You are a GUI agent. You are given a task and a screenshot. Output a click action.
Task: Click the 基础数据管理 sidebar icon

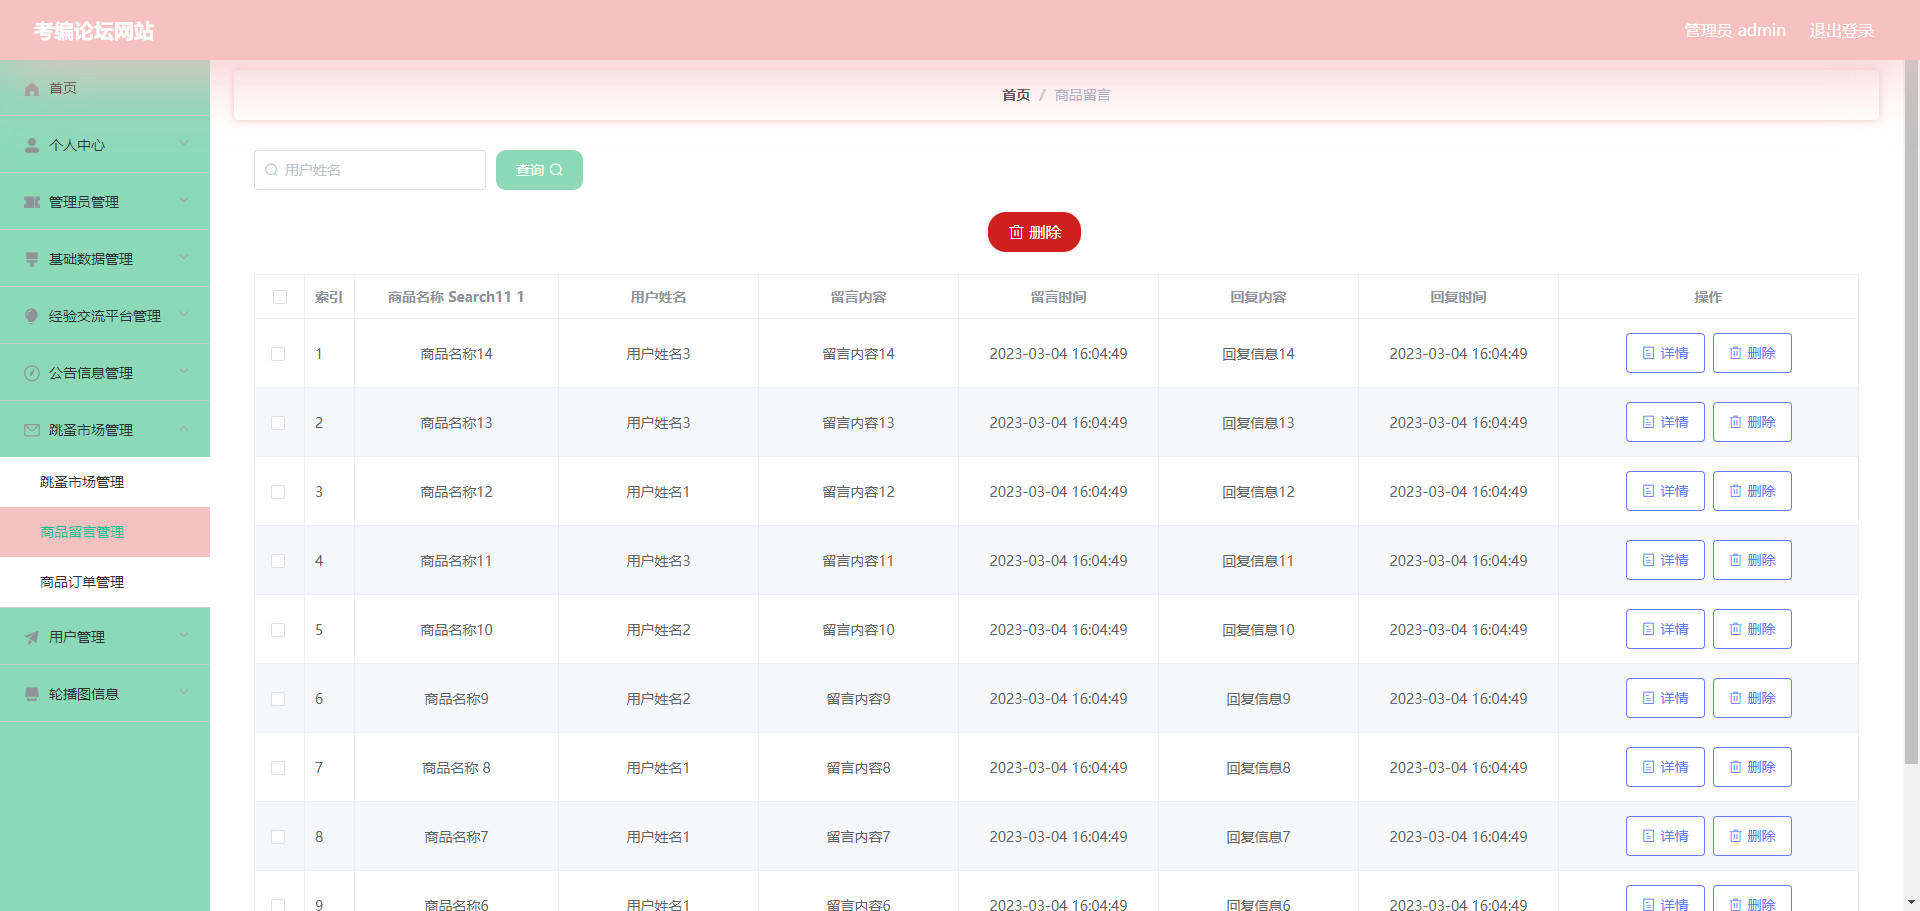(32, 260)
